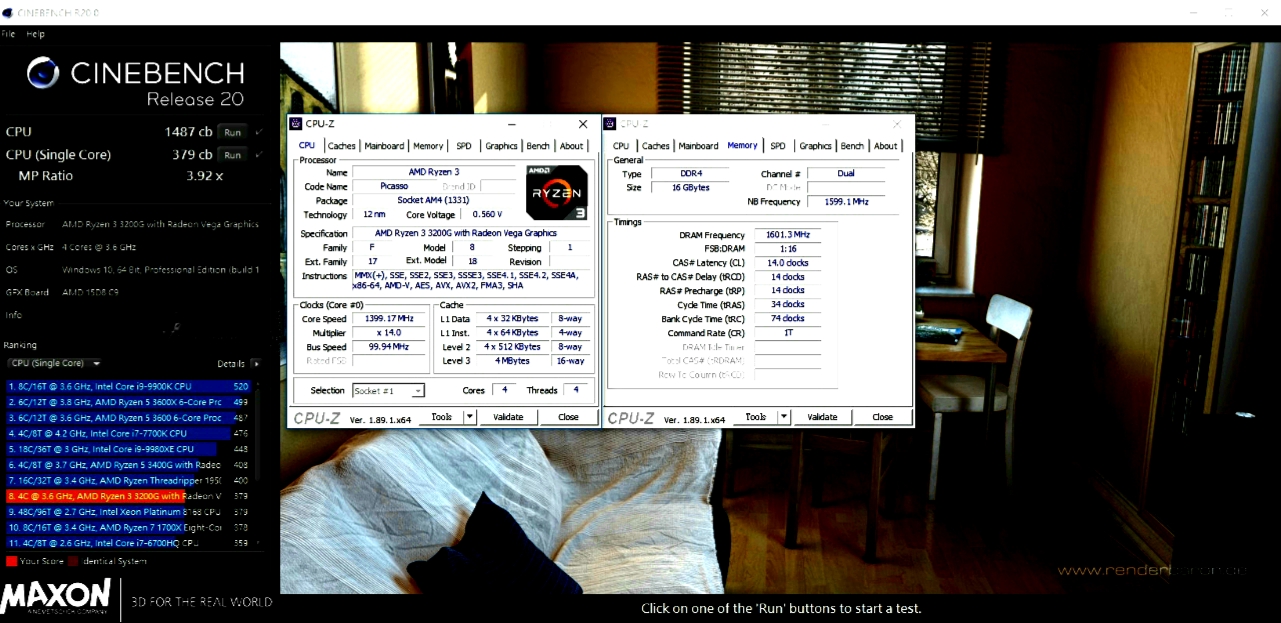Switch to Bench tab in right CPU-Z

pyautogui.click(x=852, y=146)
